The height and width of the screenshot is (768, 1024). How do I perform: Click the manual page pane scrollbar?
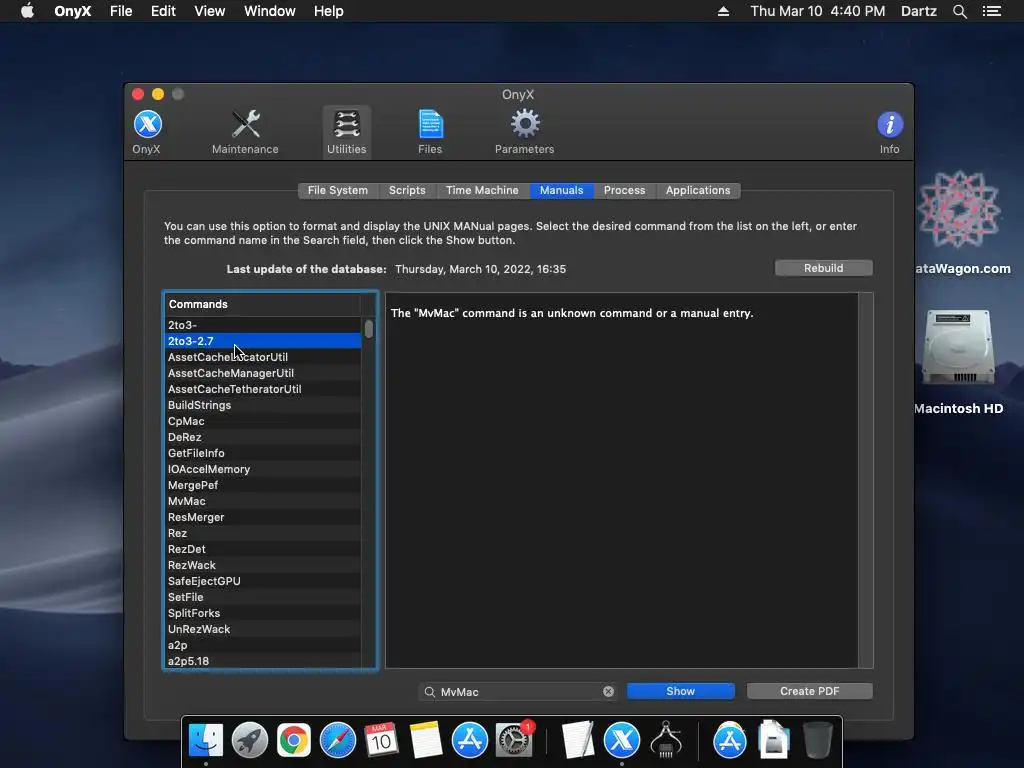click(x=866, y=480)
